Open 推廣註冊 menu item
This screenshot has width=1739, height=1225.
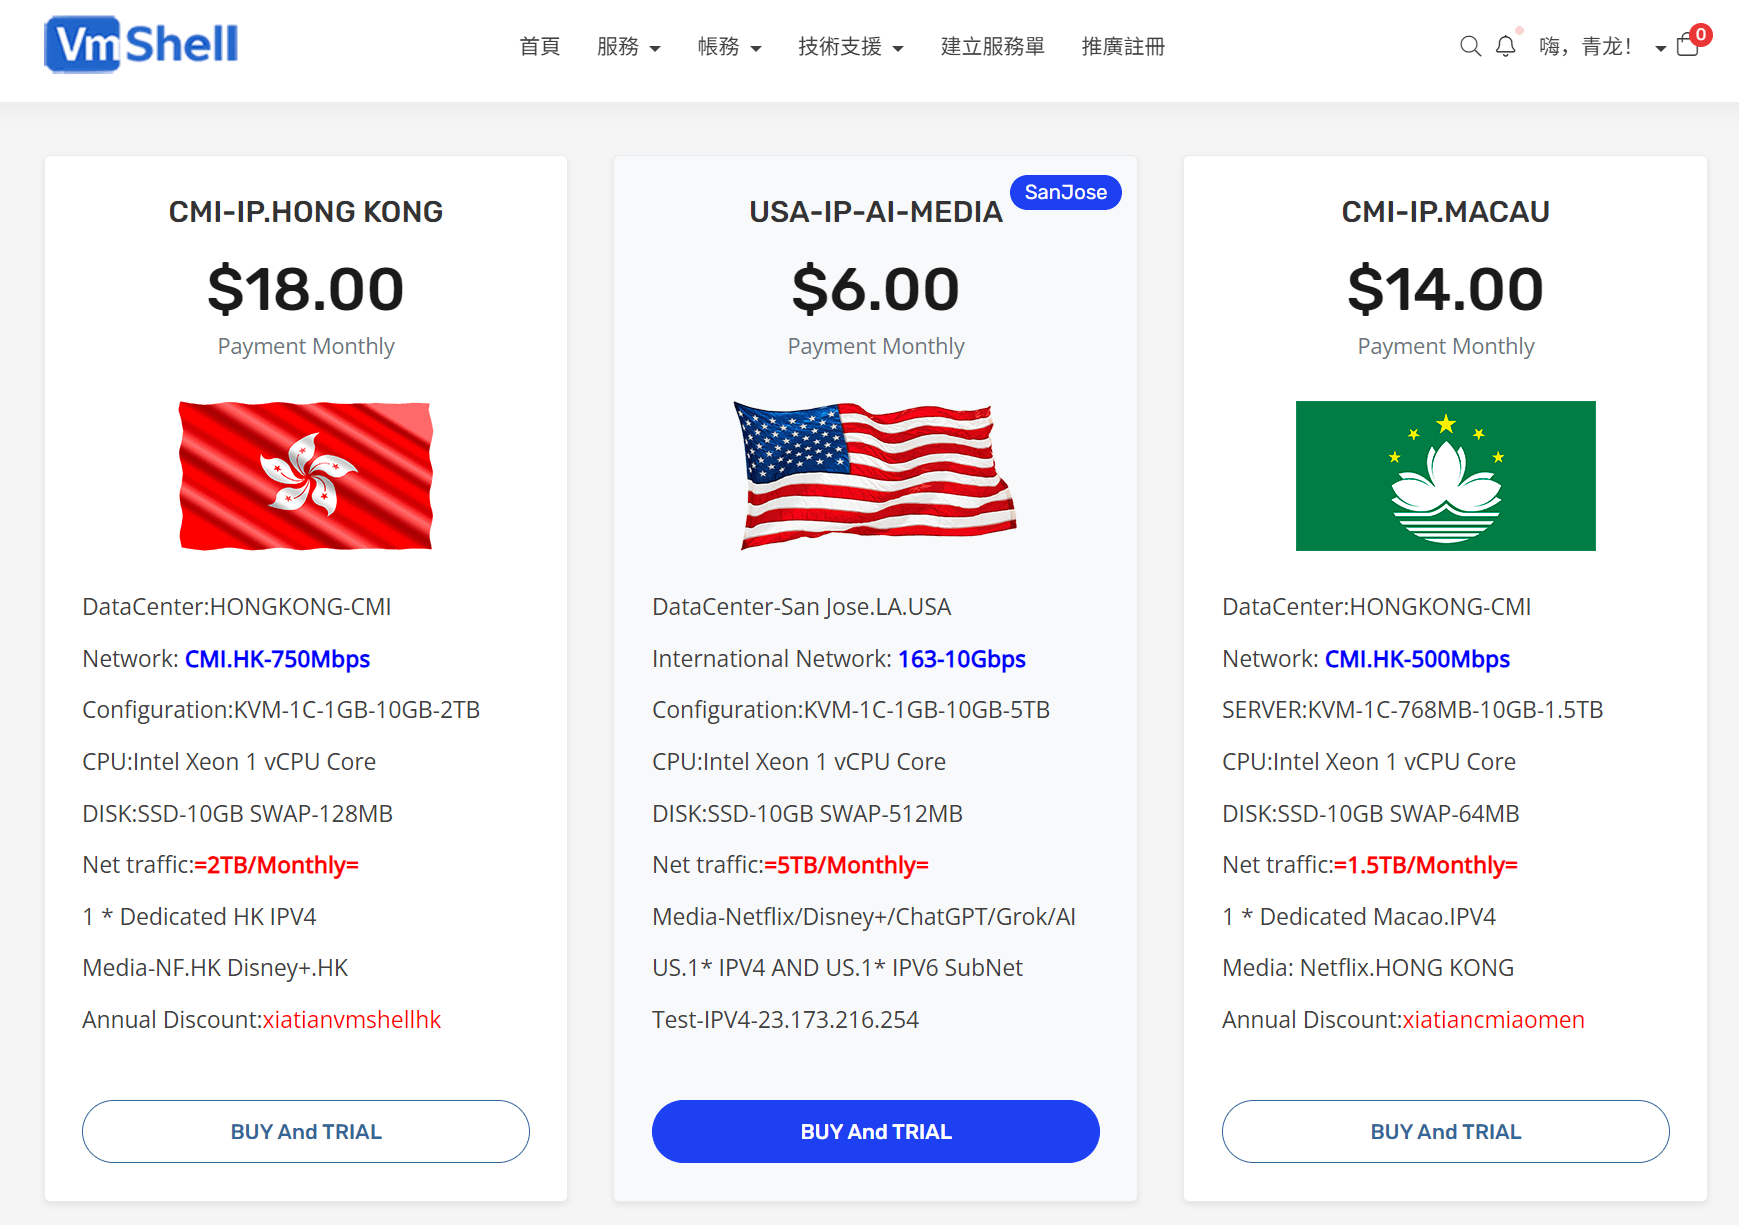click(1123, 47)
